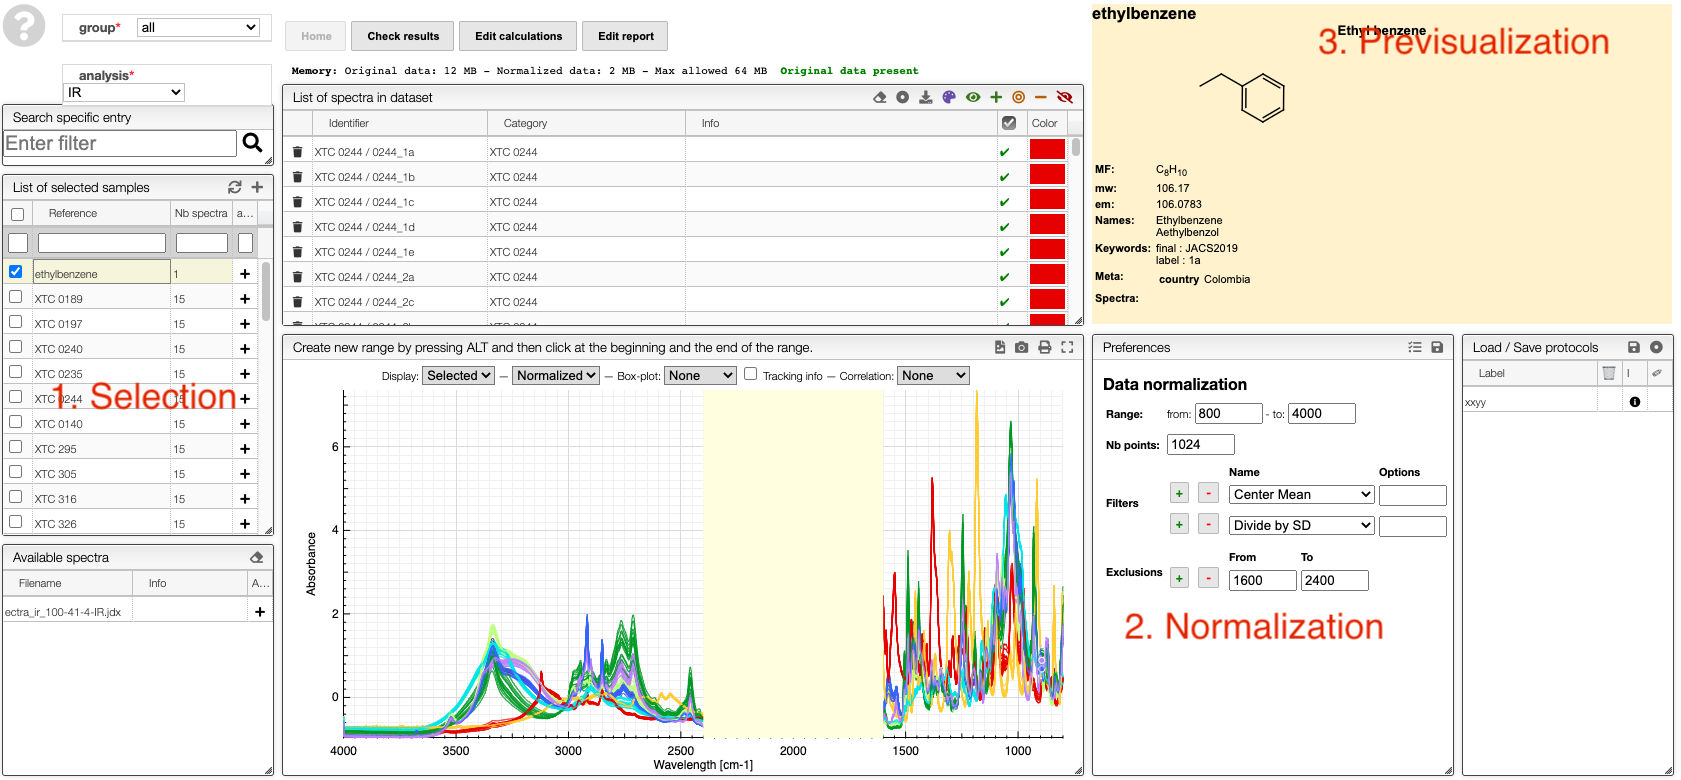Toggle the select-all checkbox in spectra list header

(1009, 123)
